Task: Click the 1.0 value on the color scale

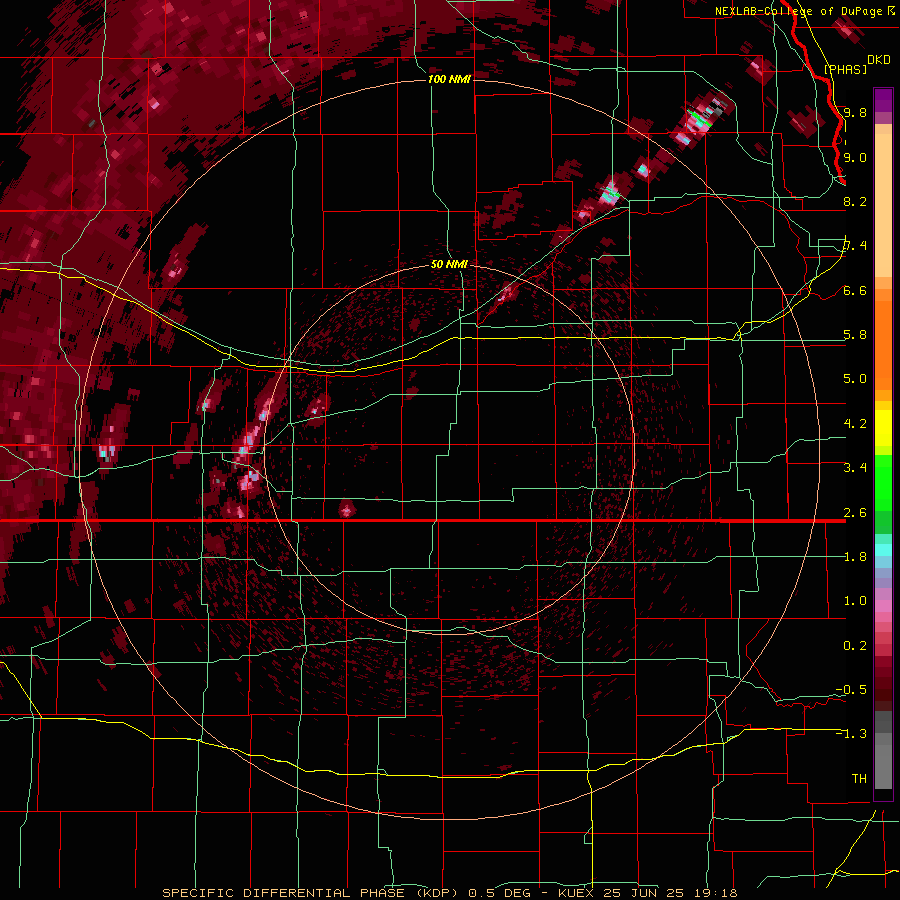Action: pyautogui.click(x=855, y=601)
